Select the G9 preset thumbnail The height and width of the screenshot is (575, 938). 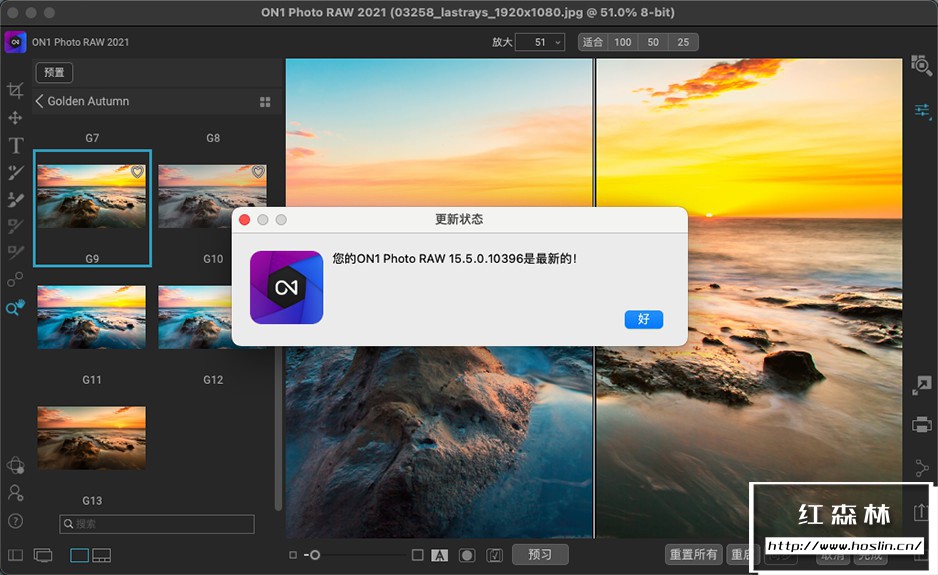tap(92, 197)
